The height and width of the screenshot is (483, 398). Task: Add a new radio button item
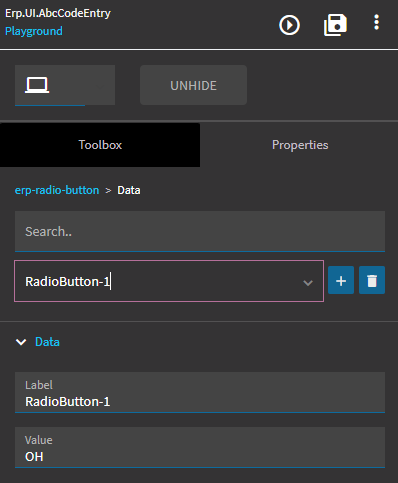click(x=341, y=280)
